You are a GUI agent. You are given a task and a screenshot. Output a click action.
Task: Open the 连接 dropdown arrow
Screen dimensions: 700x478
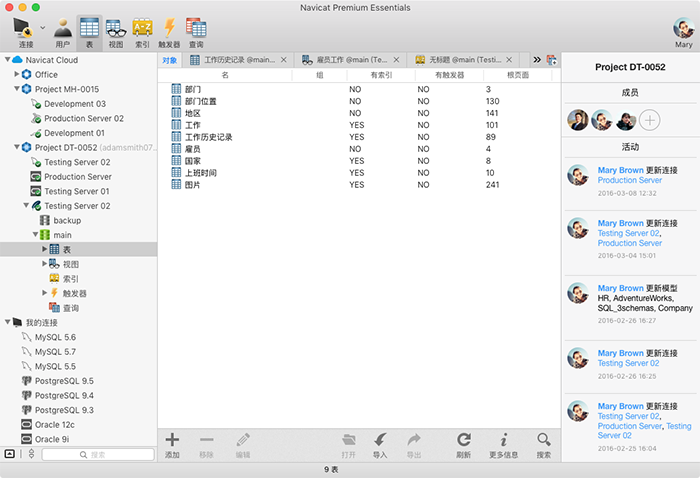pos(43,28)
